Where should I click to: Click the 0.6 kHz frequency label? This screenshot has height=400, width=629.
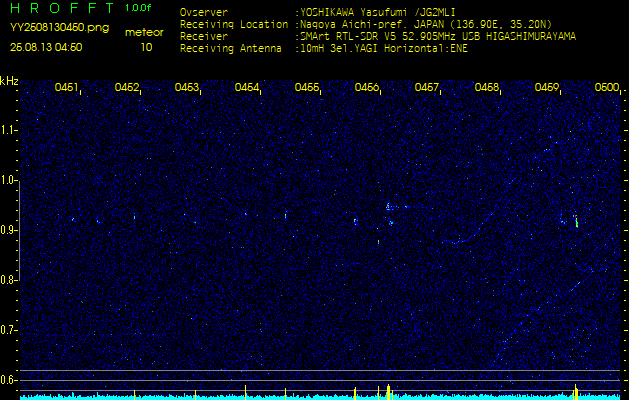coord(7,380)
